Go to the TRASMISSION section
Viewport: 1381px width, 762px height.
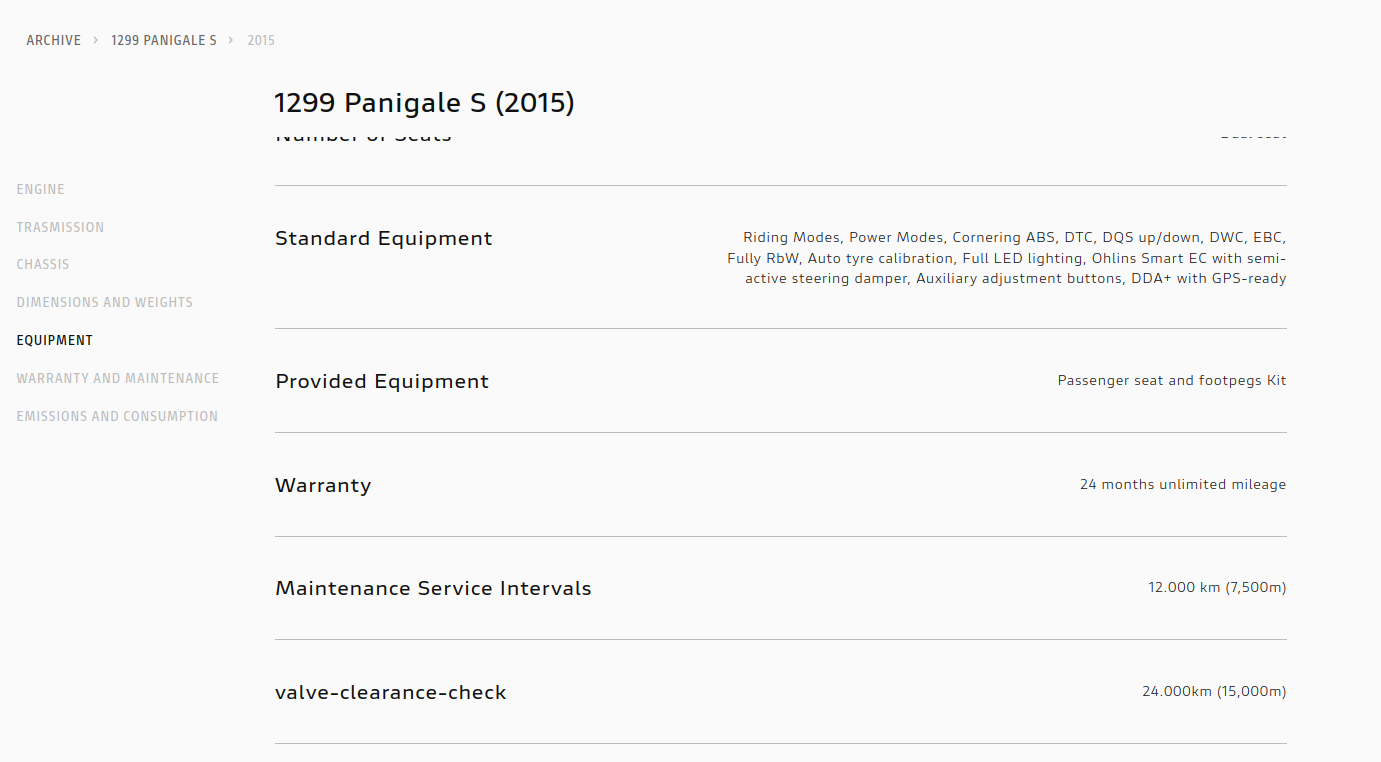click(60, 228)
